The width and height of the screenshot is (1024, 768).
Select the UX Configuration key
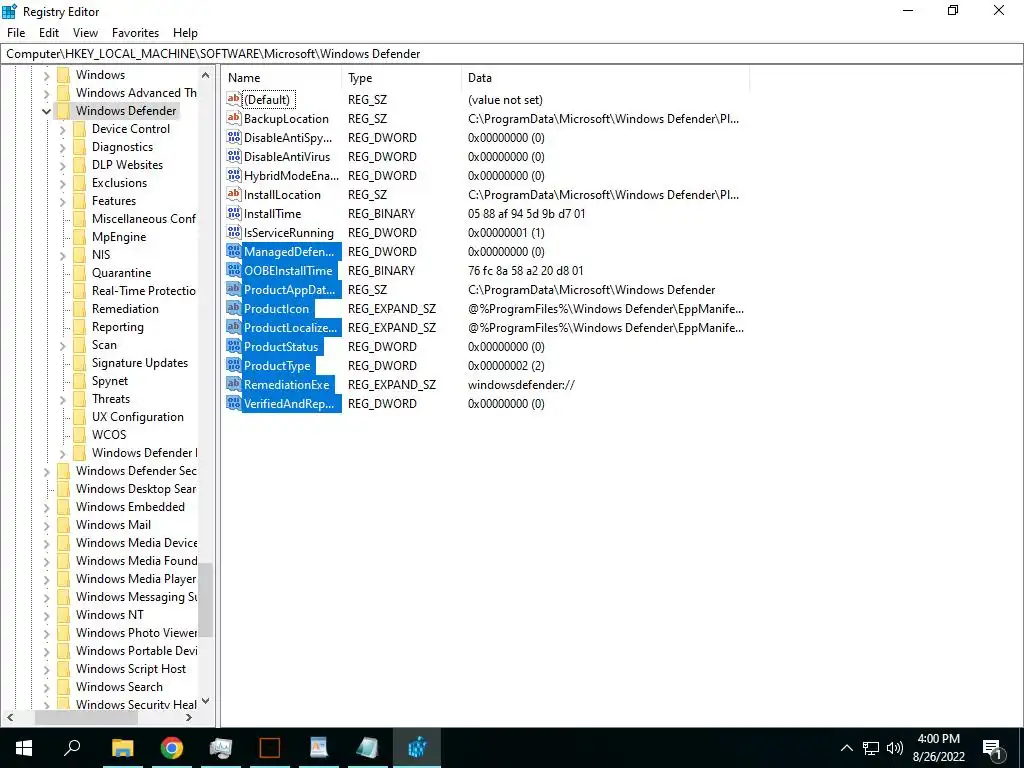coord(138,417)
